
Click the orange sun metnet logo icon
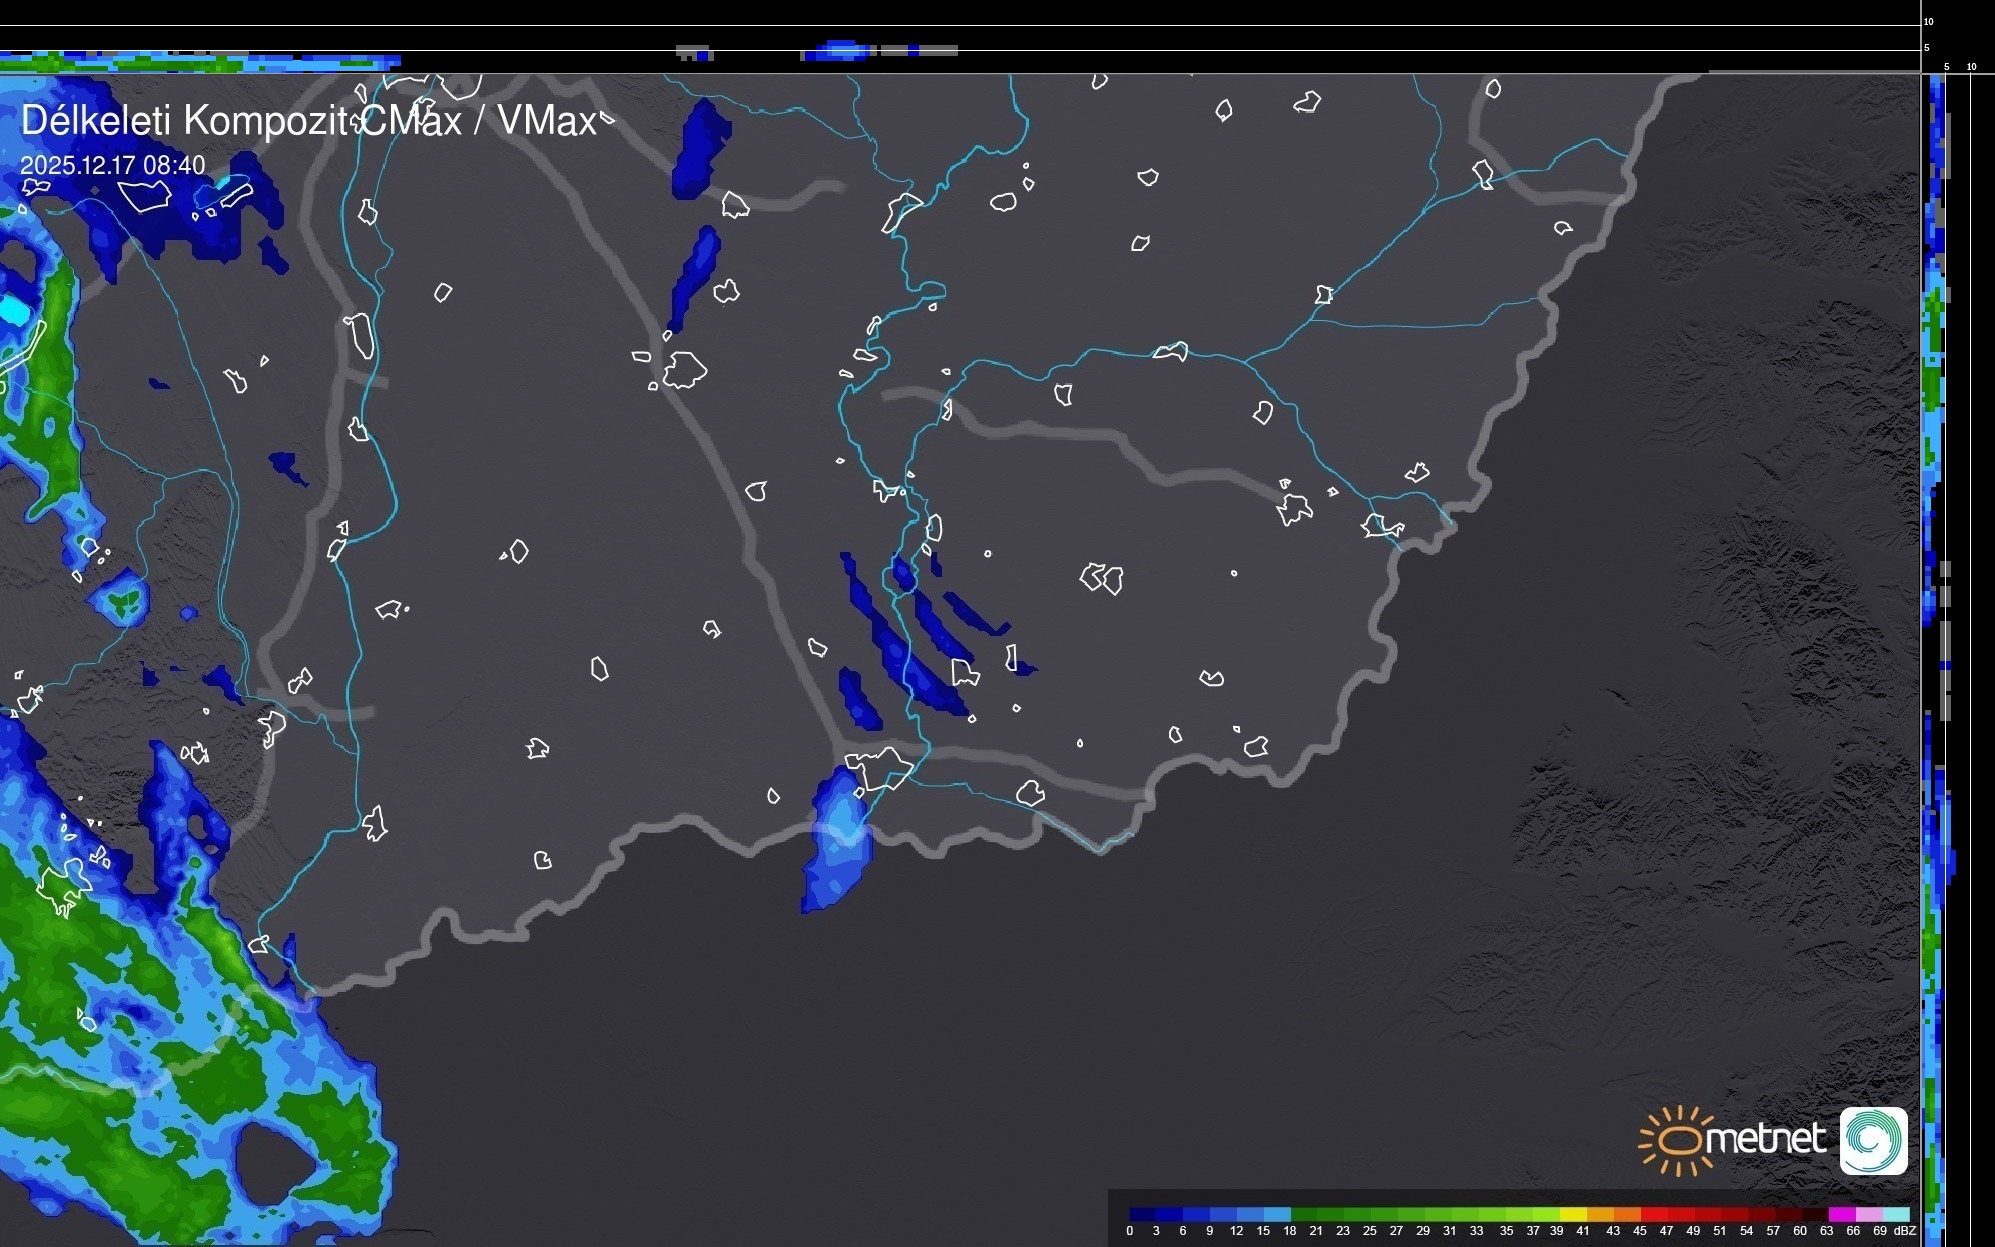(1679, 1139)
